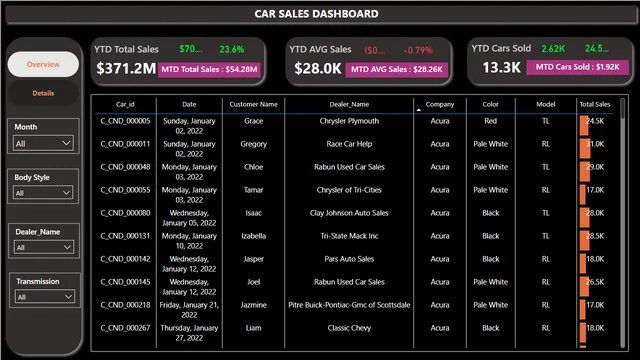Switch to the Details page

point(43,93)
